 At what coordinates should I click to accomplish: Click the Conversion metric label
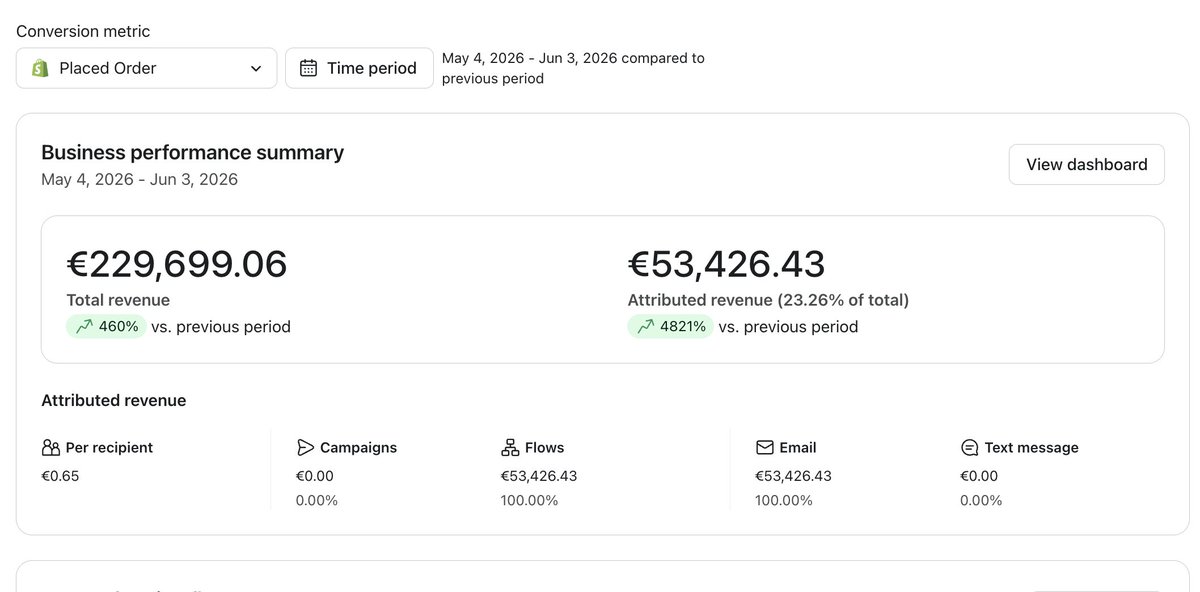pos(83,31)
